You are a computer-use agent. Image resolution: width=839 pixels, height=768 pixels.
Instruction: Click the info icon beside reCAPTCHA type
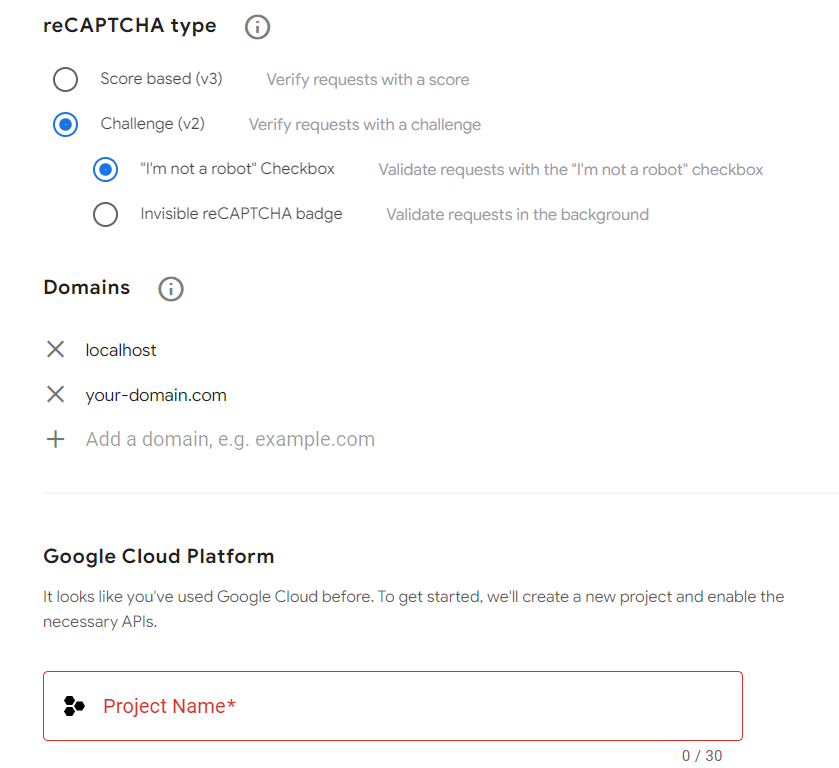pos(257,27)
